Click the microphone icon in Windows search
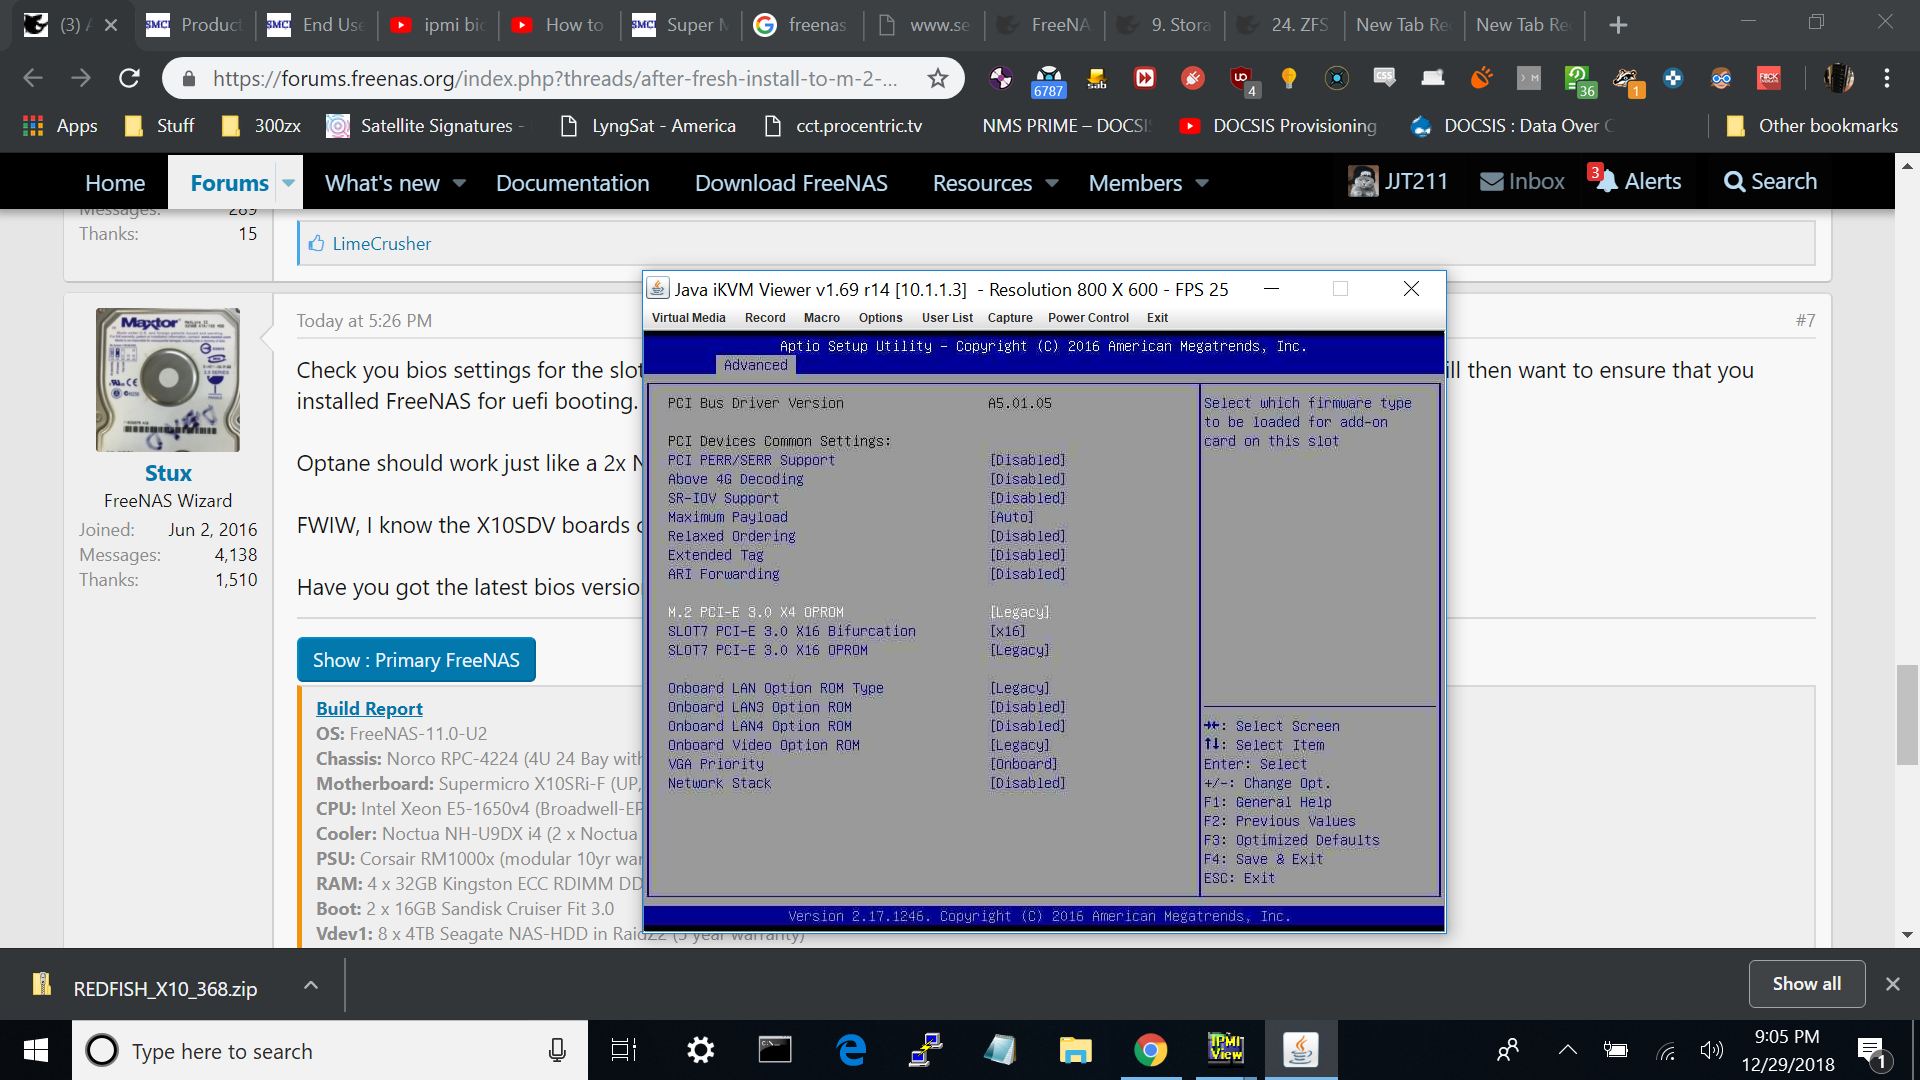 coord(557,1050)
